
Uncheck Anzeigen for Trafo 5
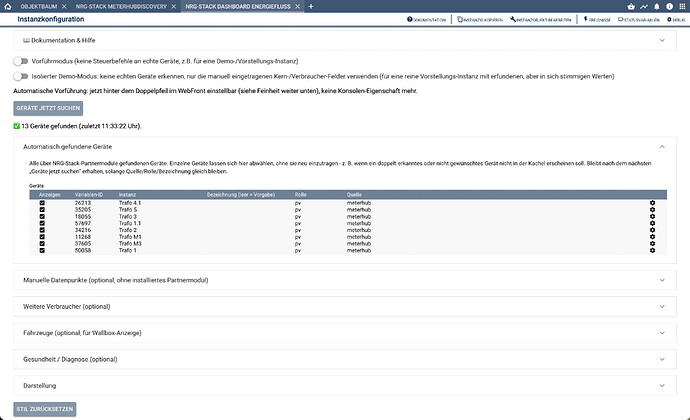click(x=42, y=210)
